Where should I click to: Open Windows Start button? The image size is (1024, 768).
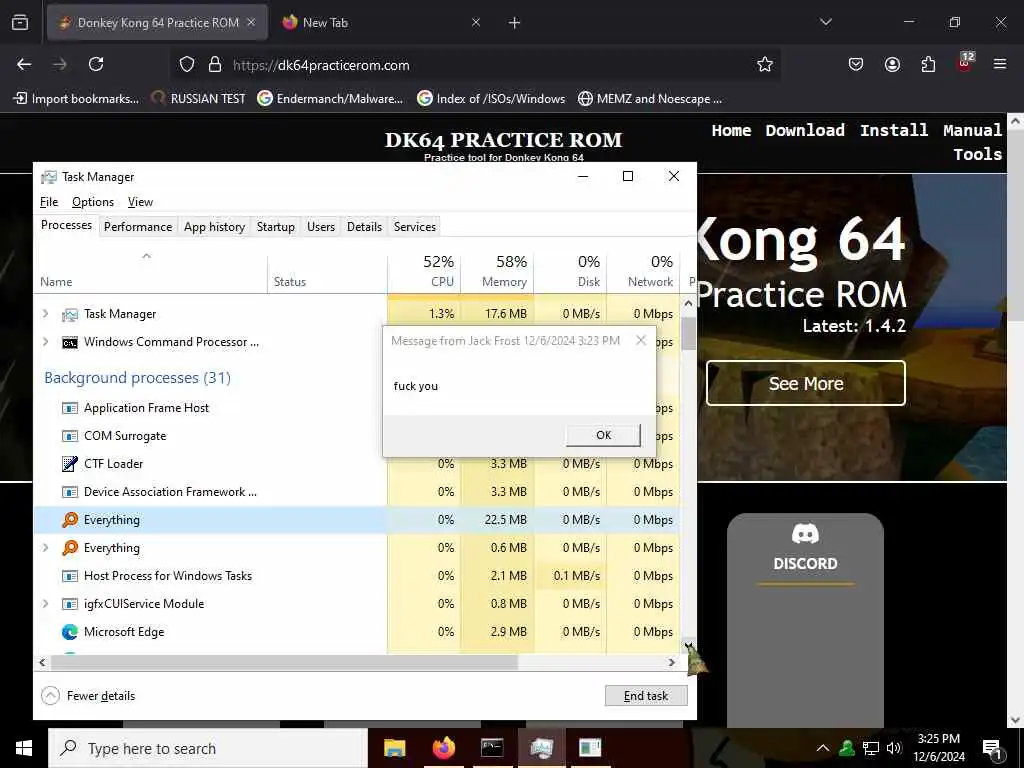click(x=24, y=748)
